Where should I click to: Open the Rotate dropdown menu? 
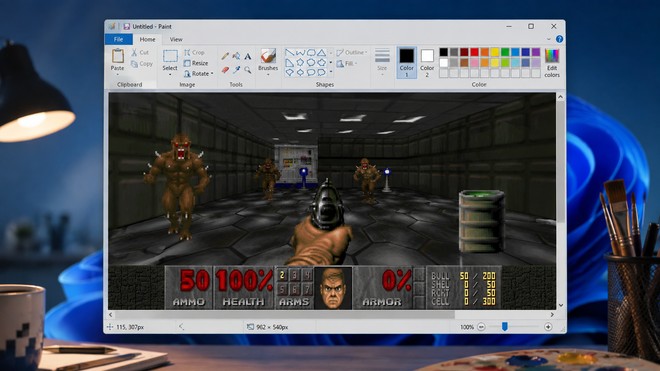(x=199, y=74)
